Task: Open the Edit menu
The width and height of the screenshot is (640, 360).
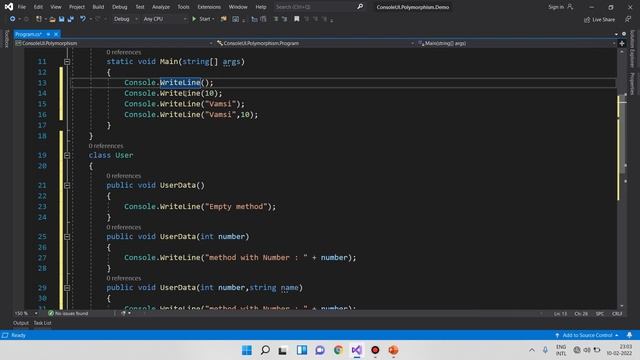Action: tap(38, 7)
